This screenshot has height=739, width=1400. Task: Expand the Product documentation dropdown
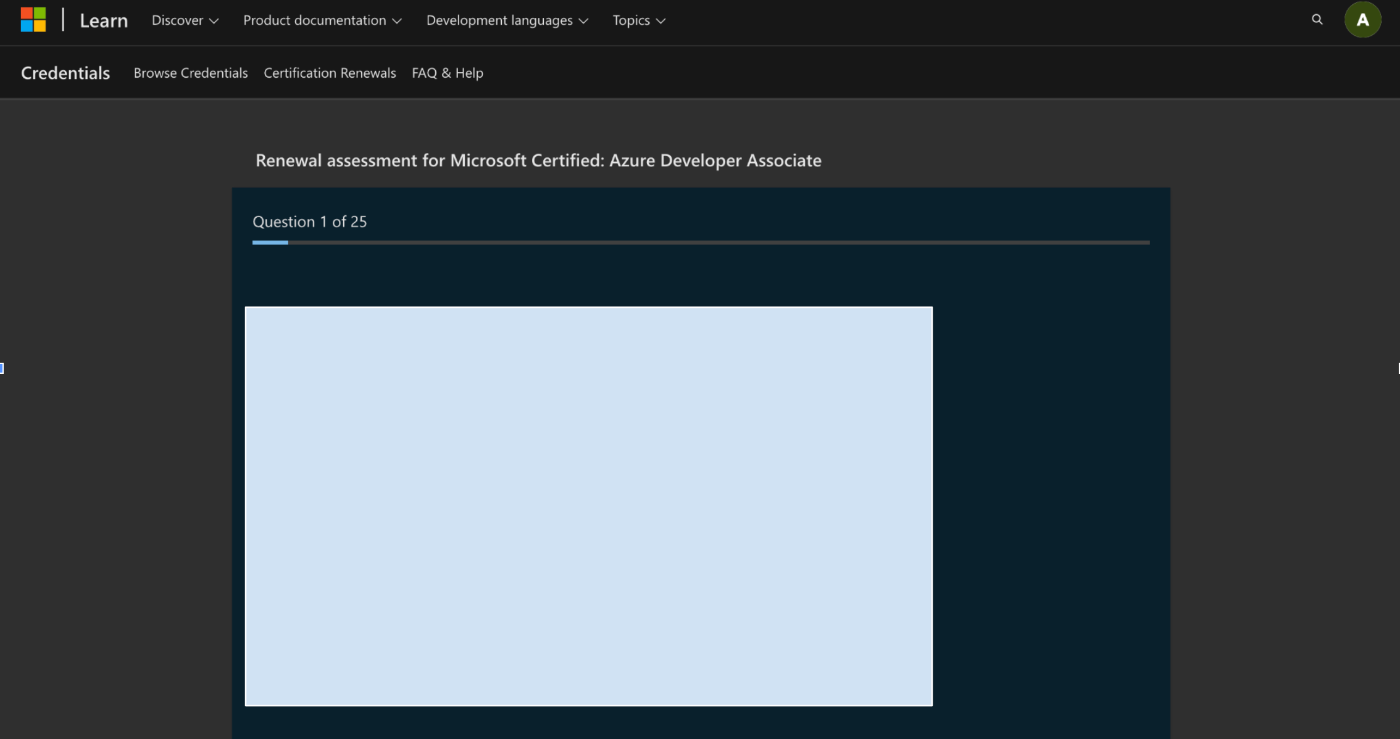tap(322, 20)
